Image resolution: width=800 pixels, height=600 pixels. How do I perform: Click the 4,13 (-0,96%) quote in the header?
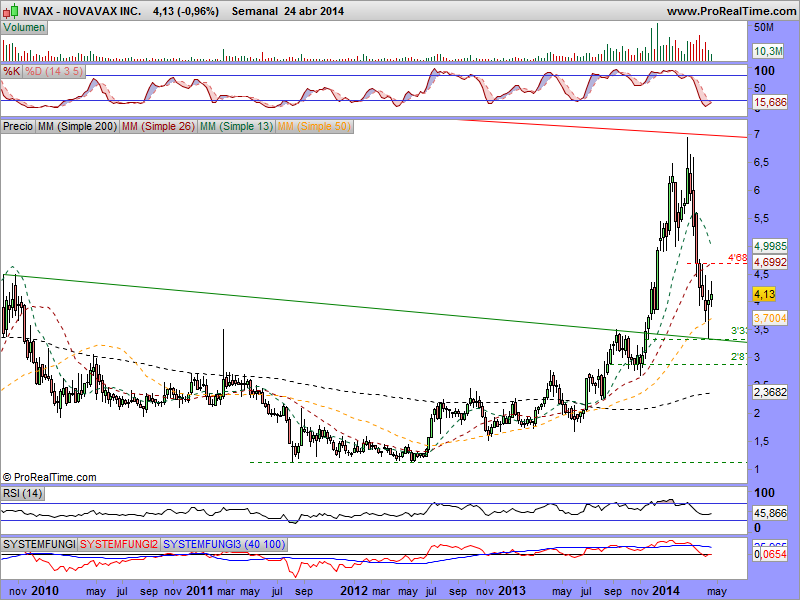pyautogui.click(x=186, y=11)
